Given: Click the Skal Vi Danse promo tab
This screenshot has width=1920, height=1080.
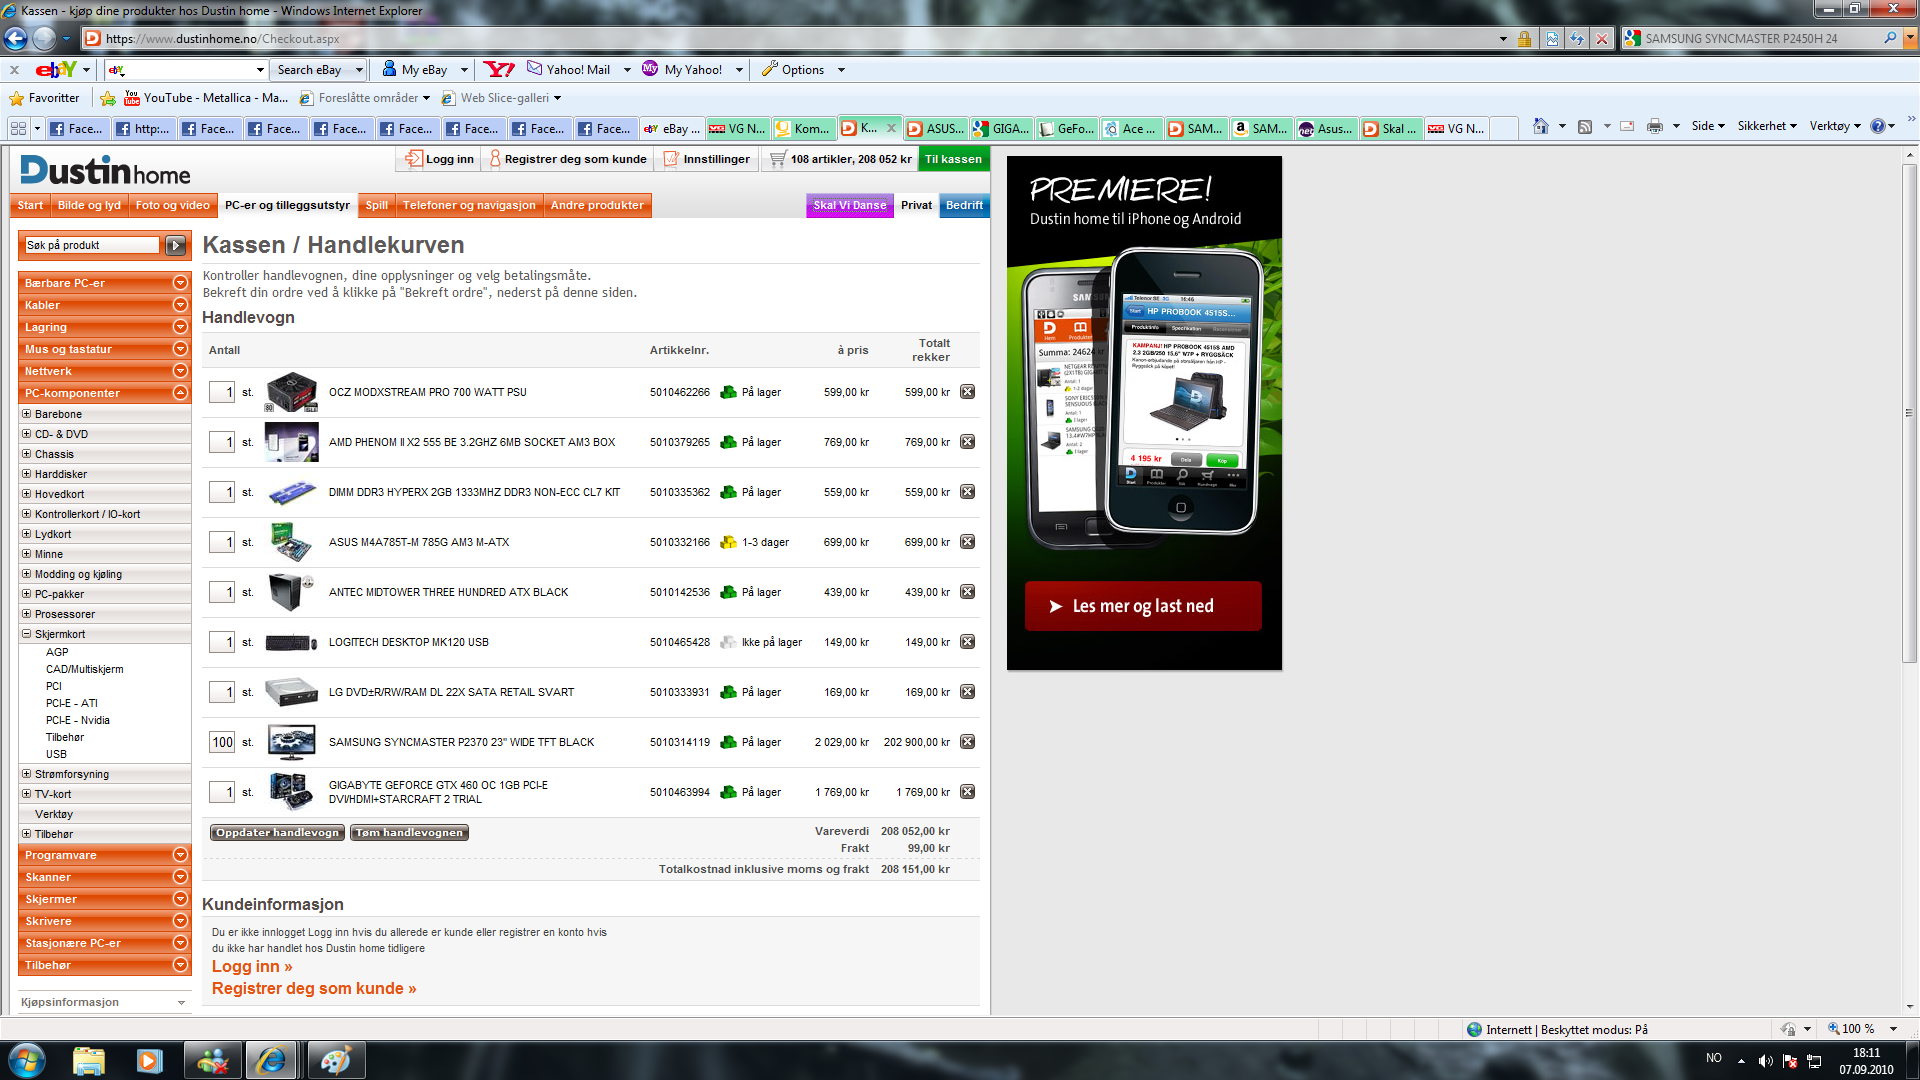Looking at the screenshot, I should 849,205.
